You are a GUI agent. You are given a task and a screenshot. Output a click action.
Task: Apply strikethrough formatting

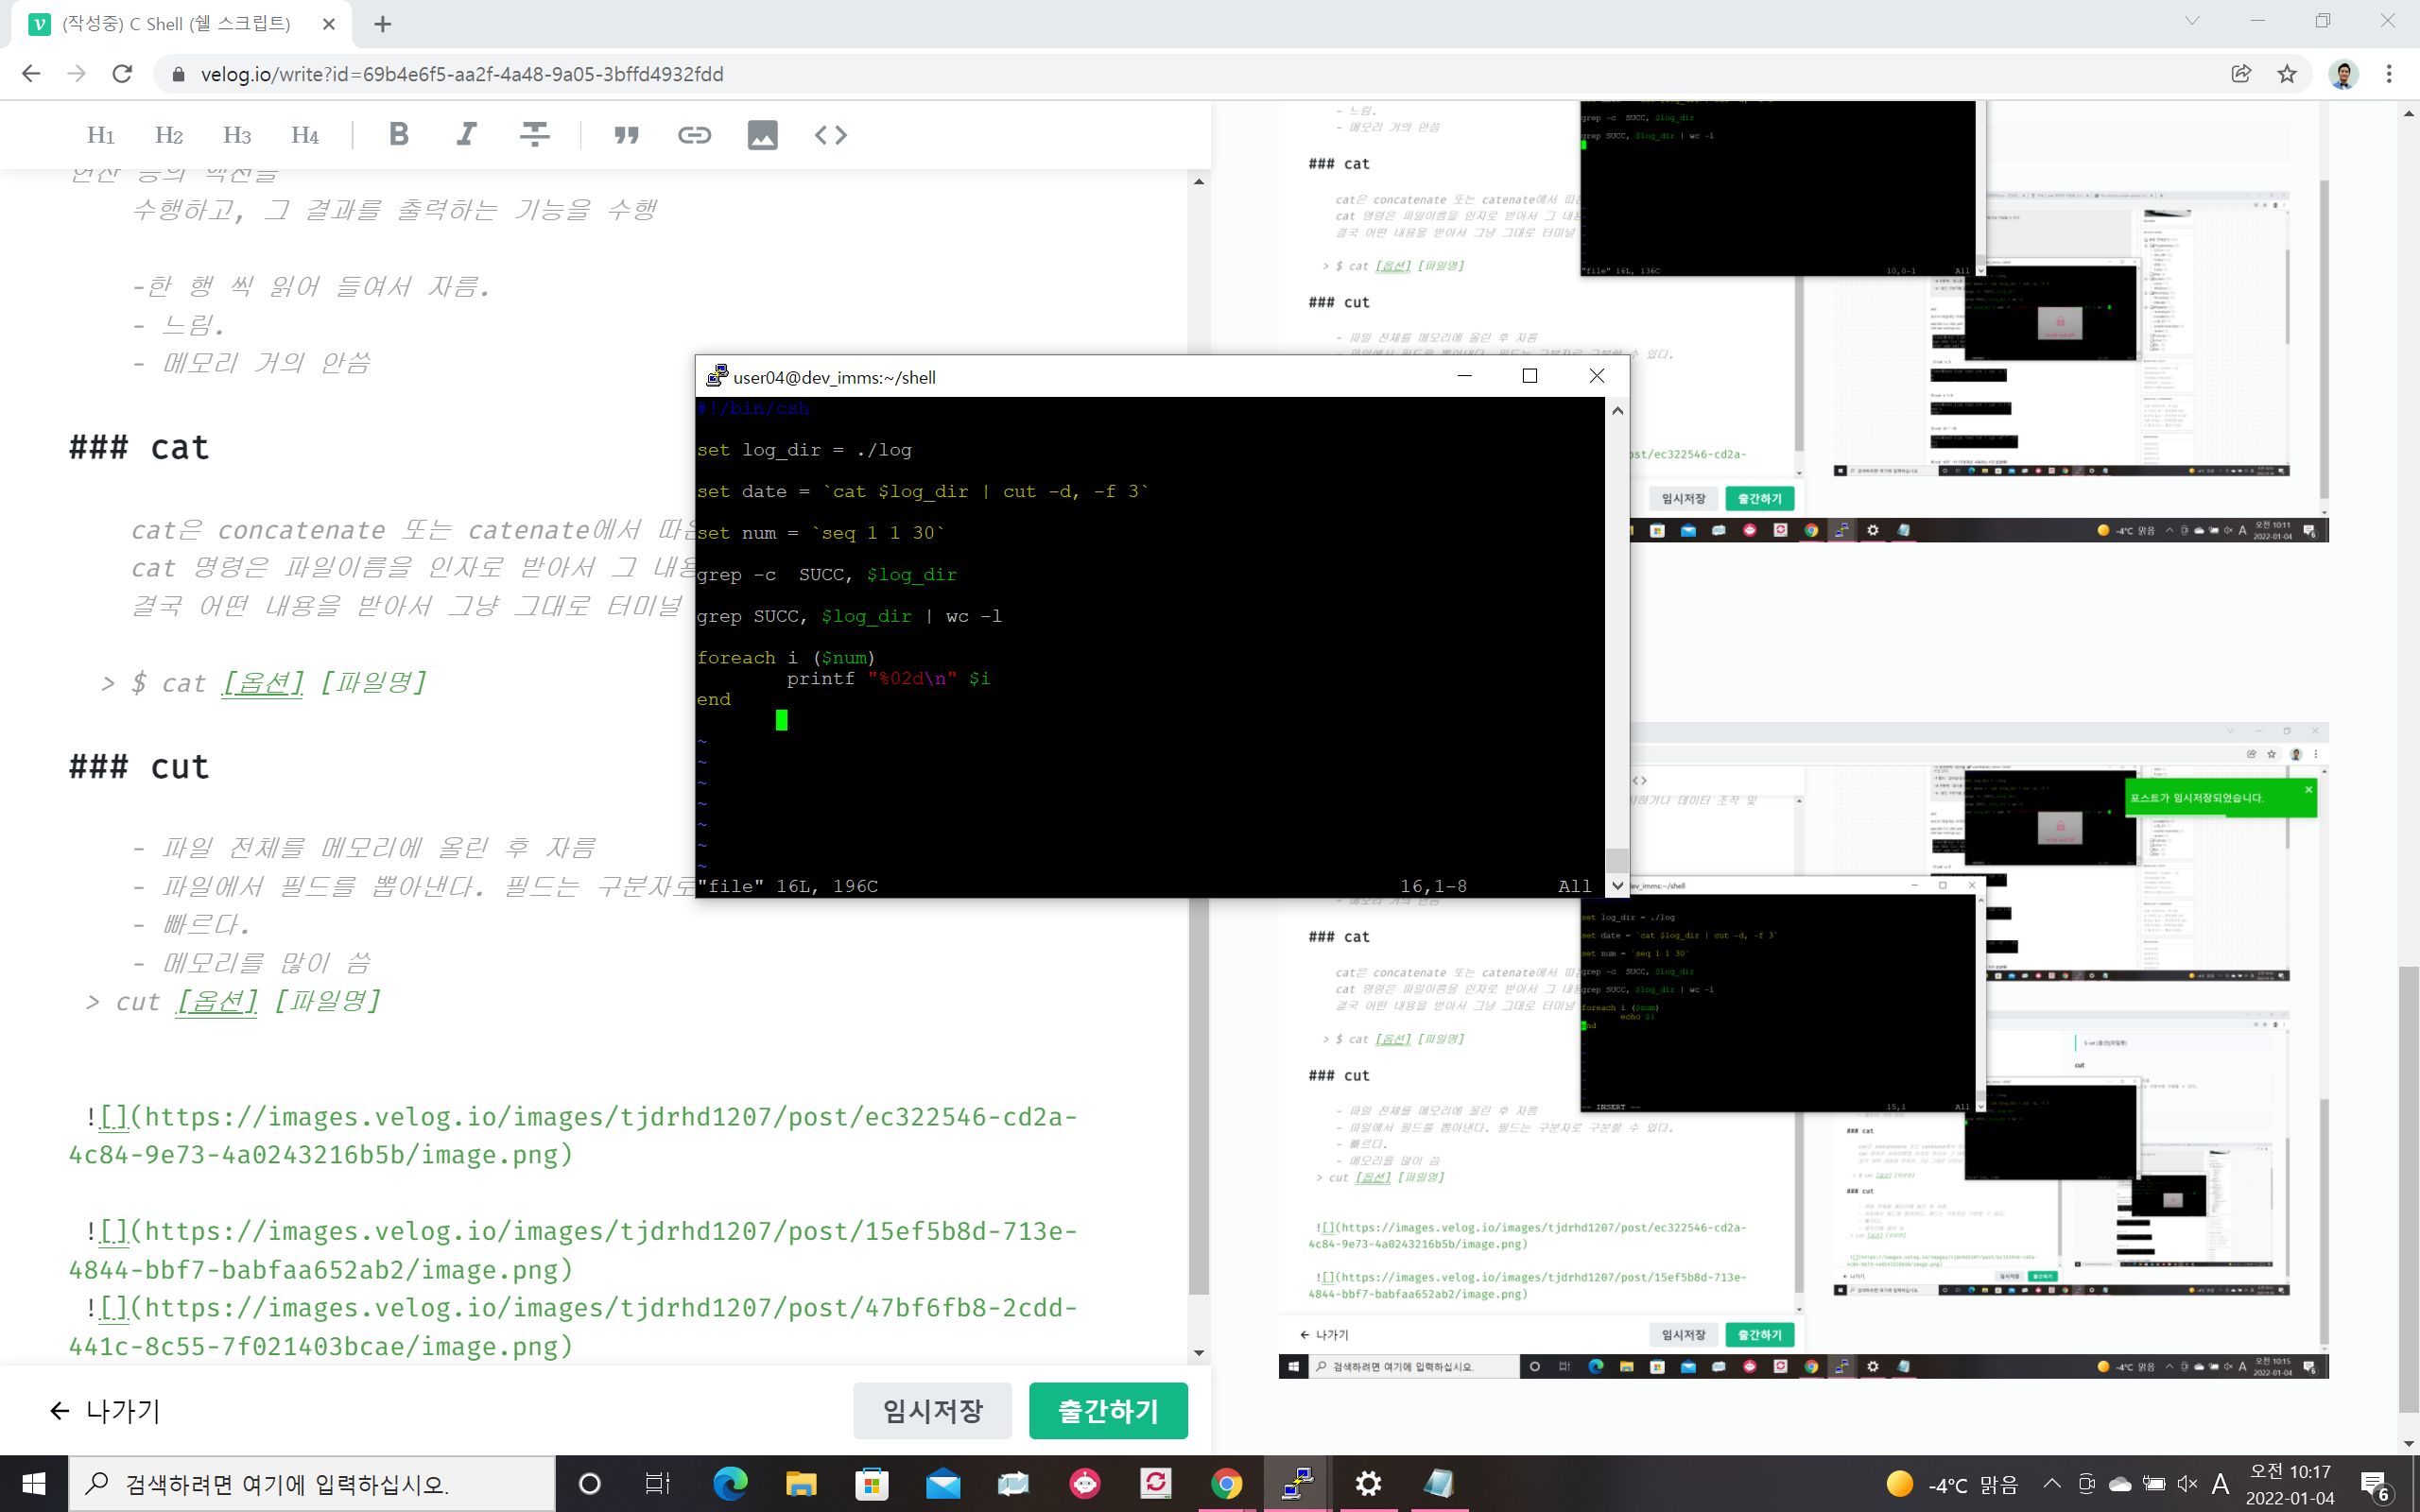coord(534,135)
